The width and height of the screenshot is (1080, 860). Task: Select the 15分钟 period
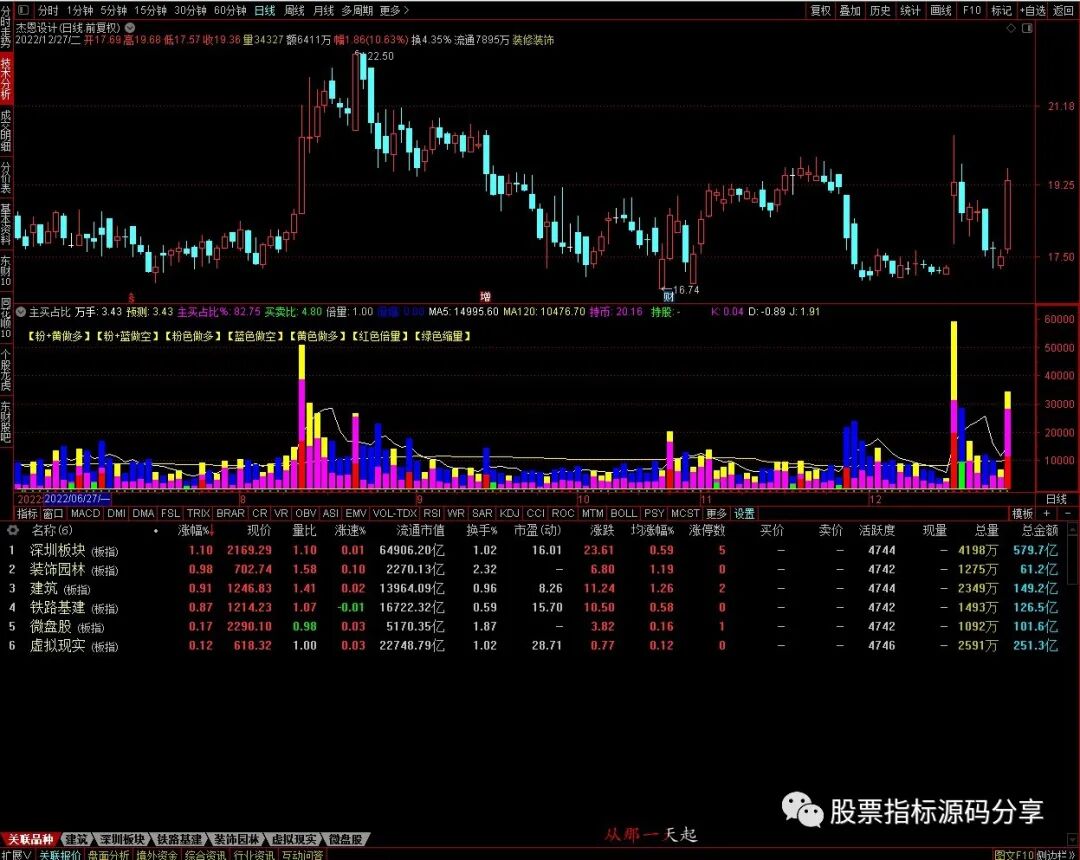149,10
